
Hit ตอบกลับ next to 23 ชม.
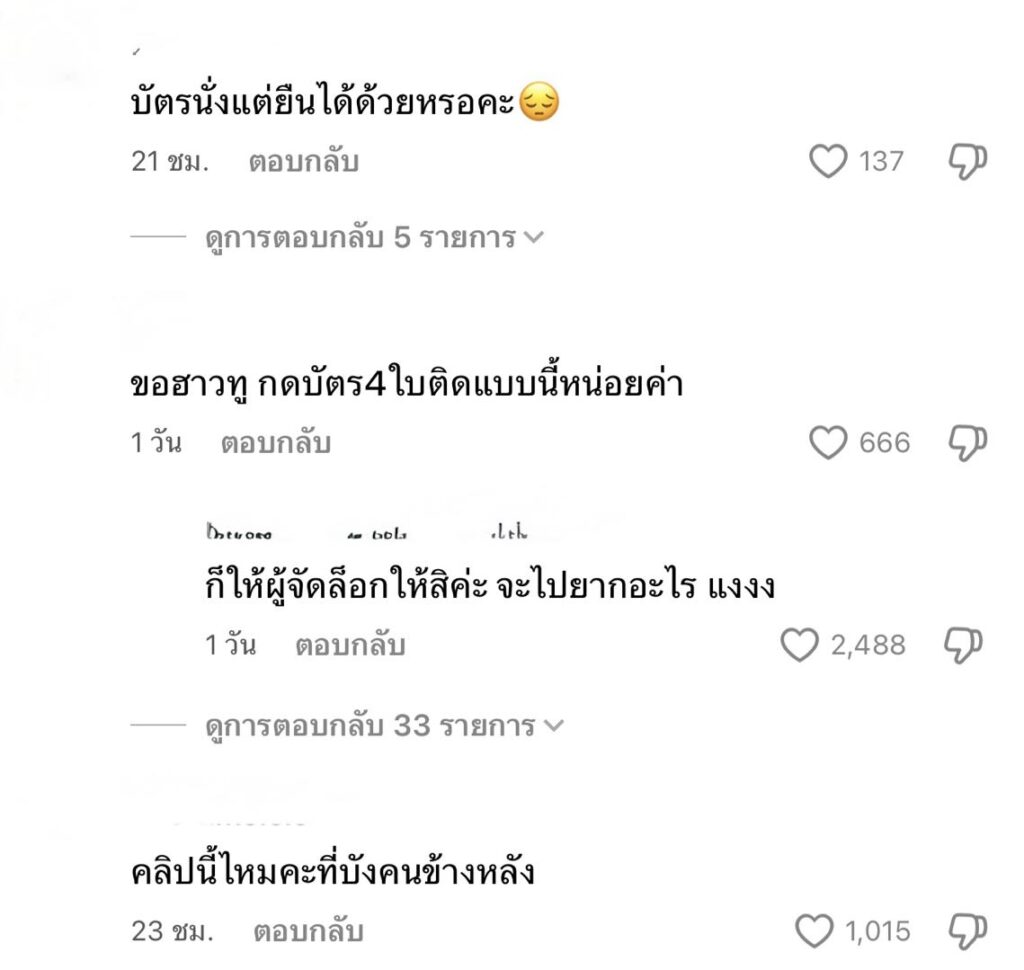pyautogui.click(x=308, y=932)
